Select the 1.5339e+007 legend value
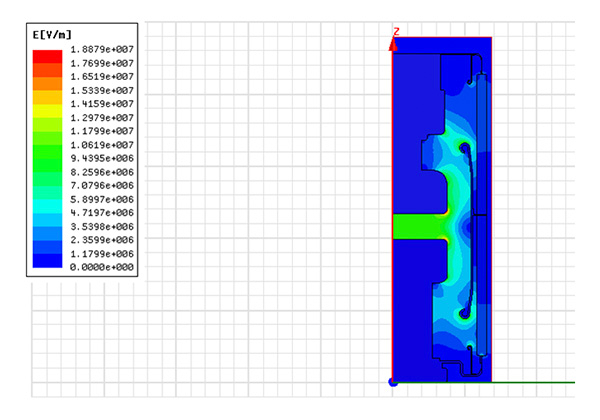 102,90
